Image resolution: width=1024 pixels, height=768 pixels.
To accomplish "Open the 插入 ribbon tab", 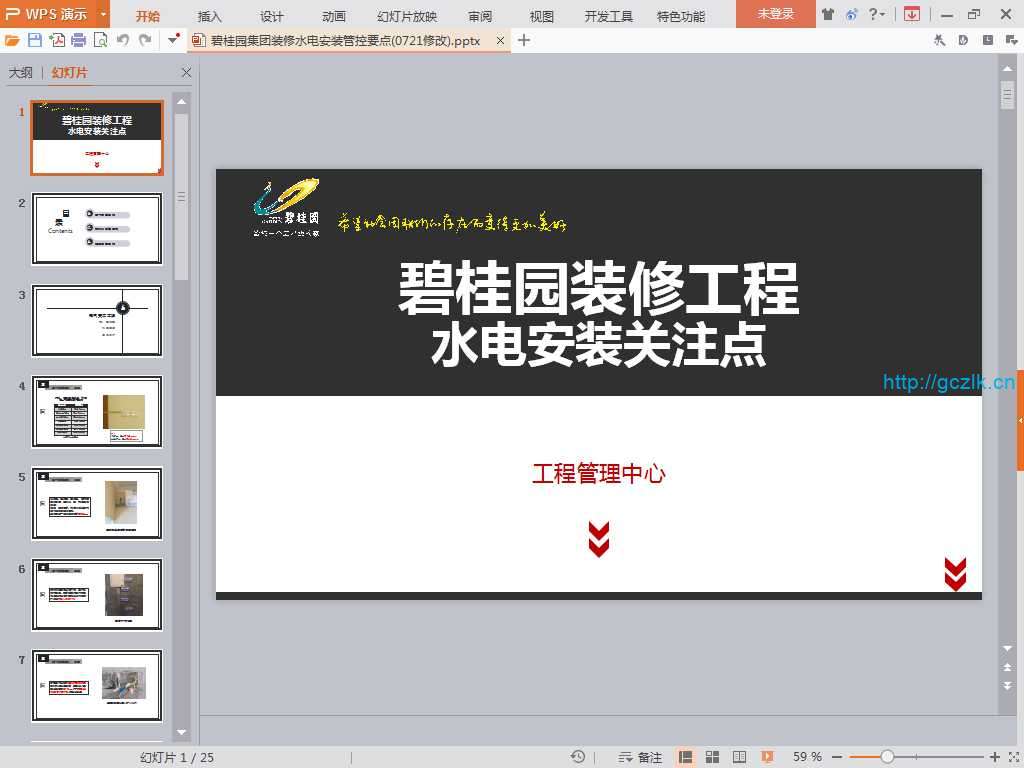I will click(x=210, y=16).
